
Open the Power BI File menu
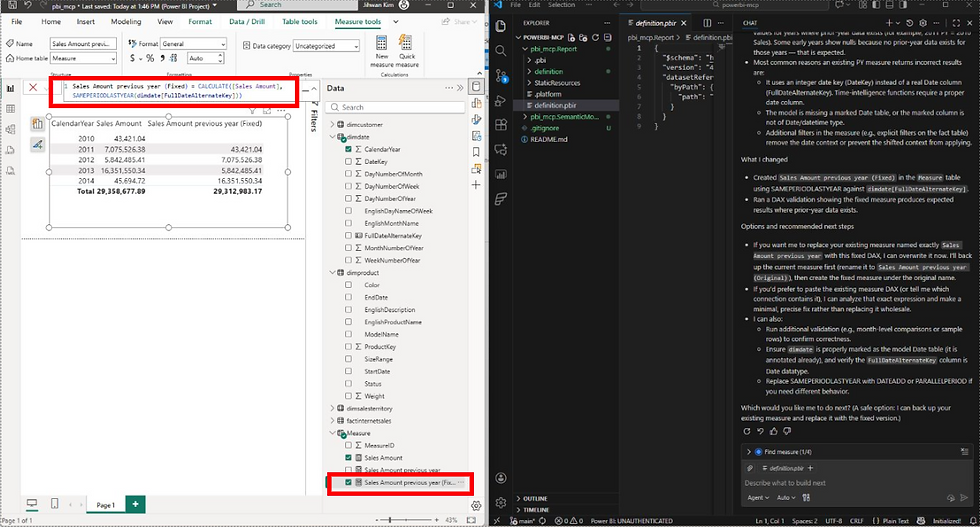click(x=17, y=21)
